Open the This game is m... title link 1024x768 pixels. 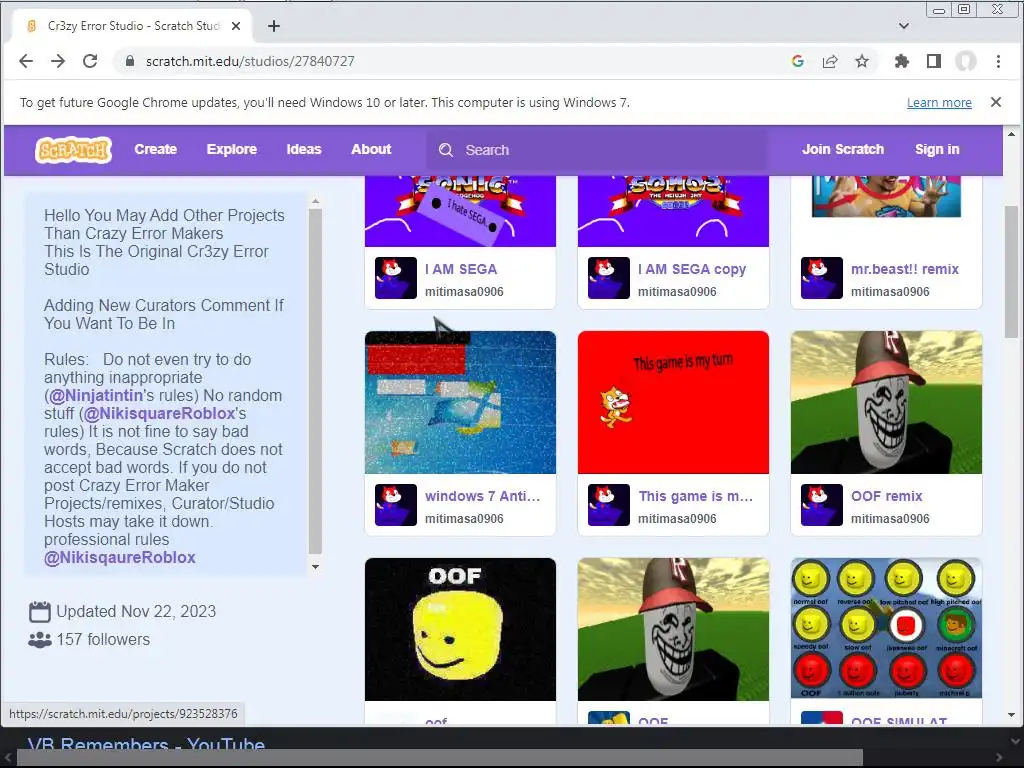pyautogui.click(x=696, y=496)
